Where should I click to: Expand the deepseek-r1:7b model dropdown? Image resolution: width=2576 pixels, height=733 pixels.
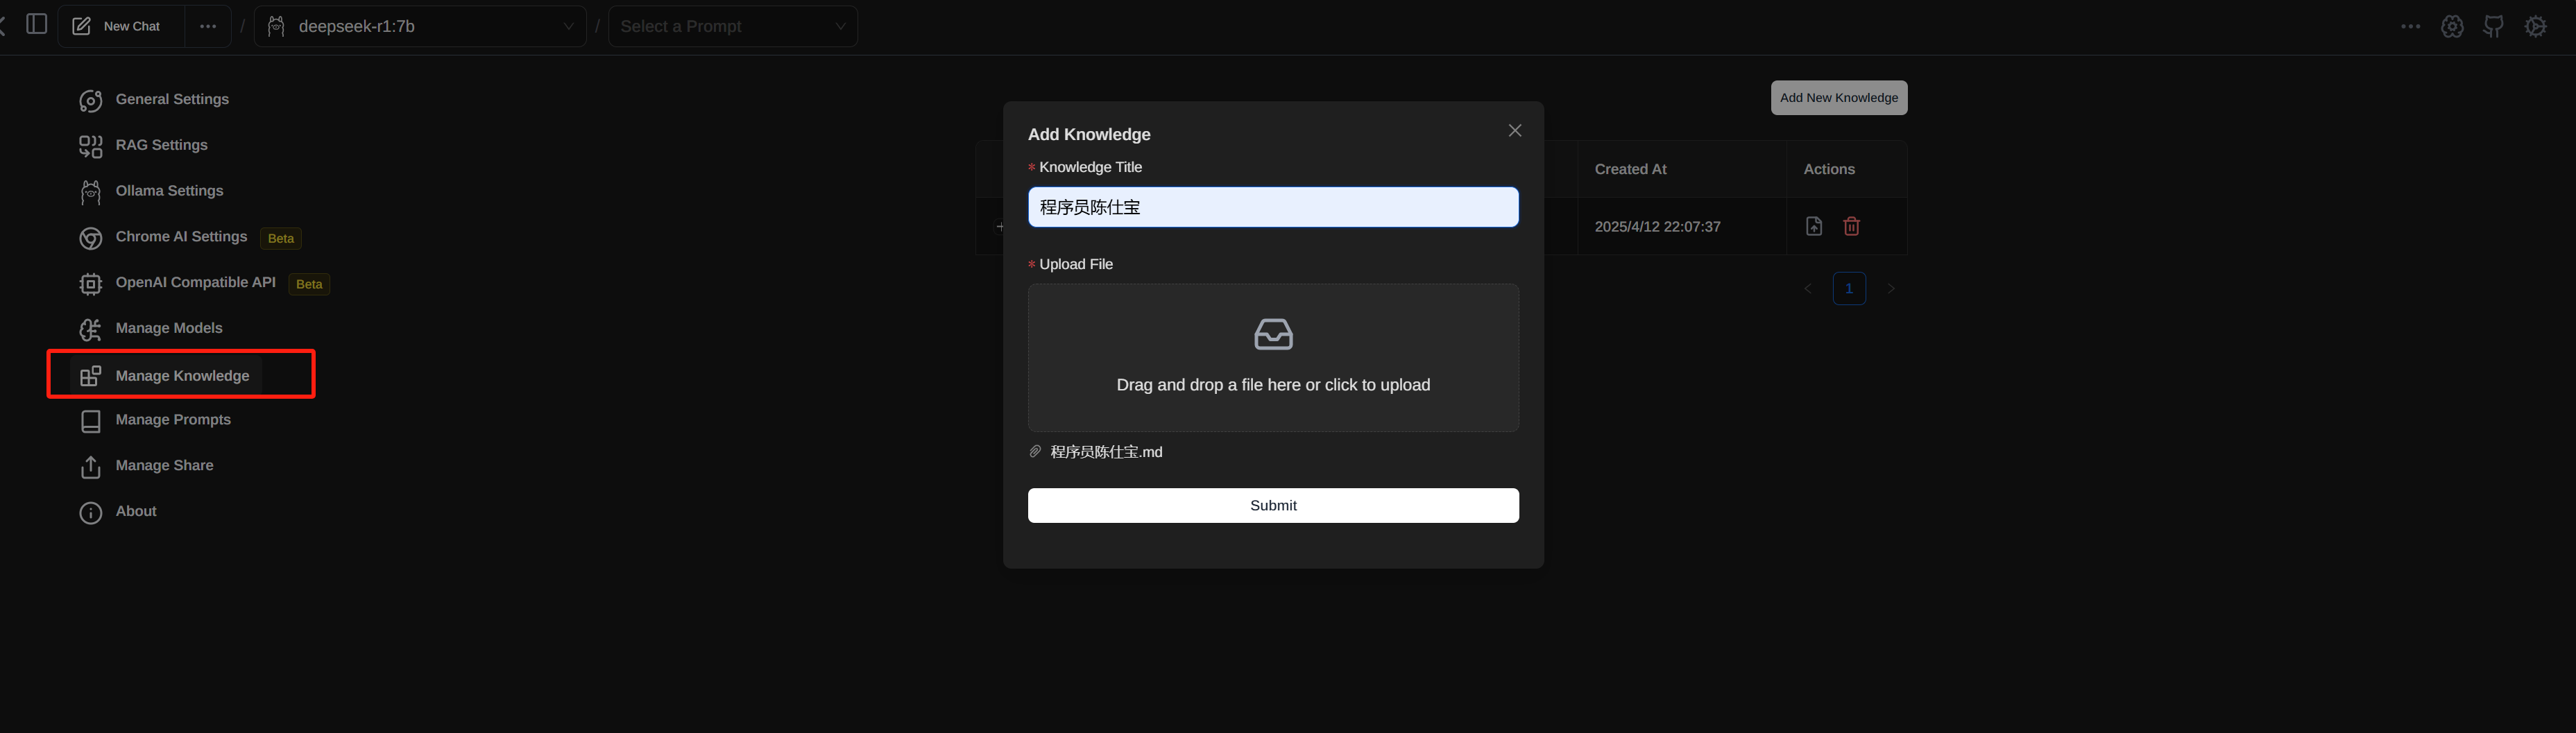point(421,27)
